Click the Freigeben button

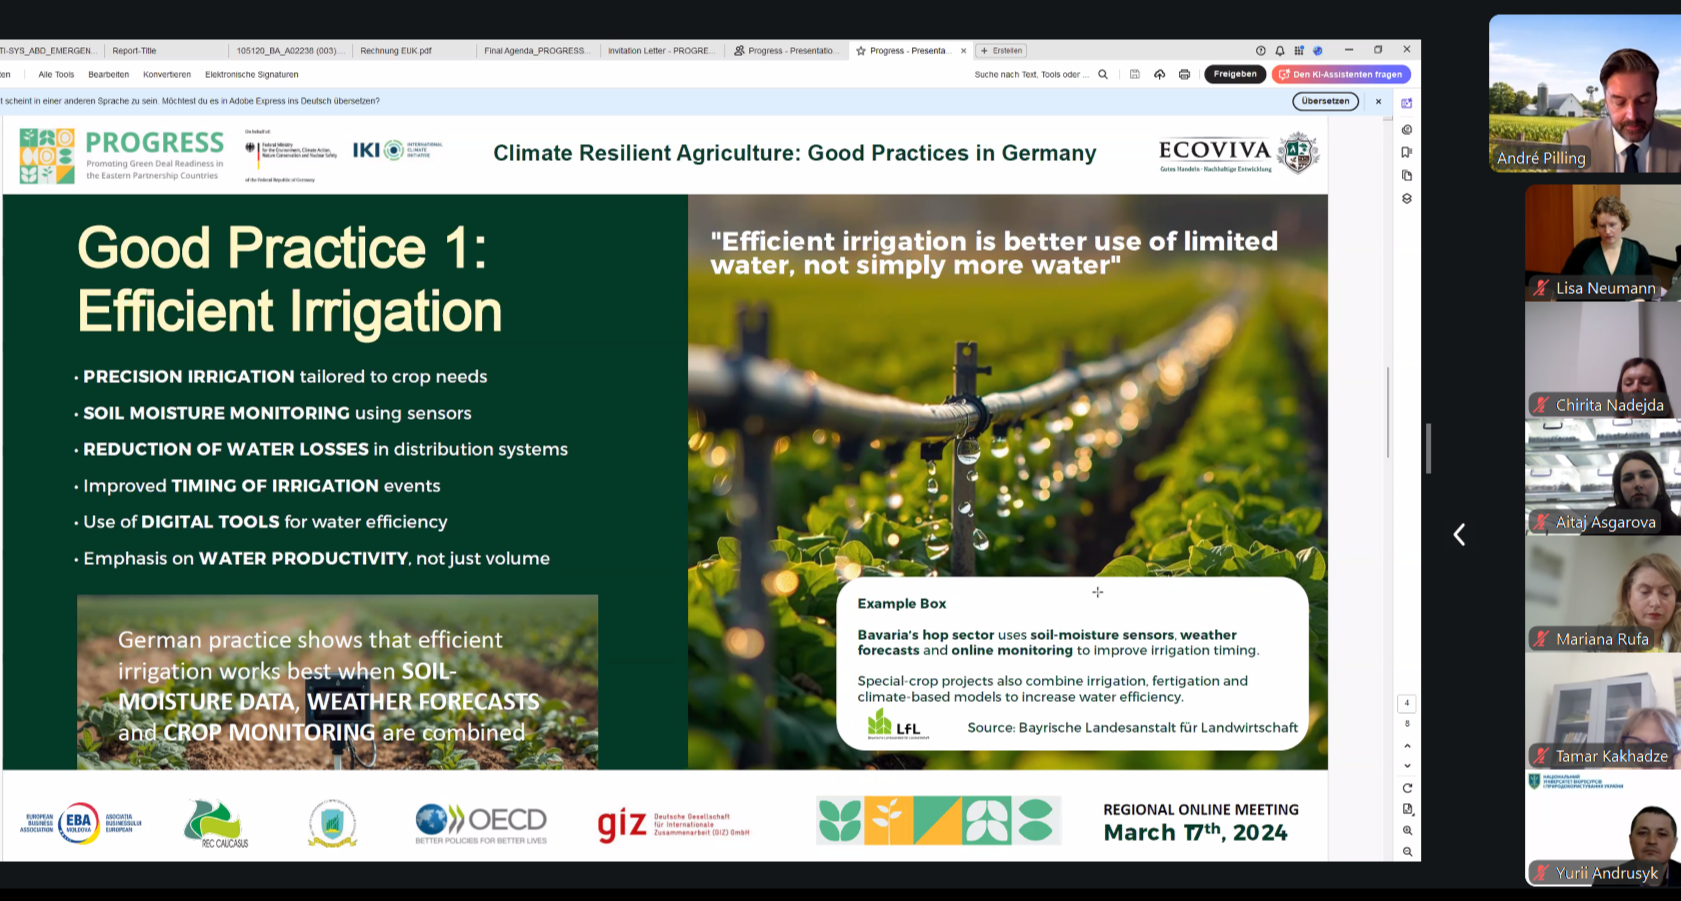pyautogui.click(x=1234, y=74)
